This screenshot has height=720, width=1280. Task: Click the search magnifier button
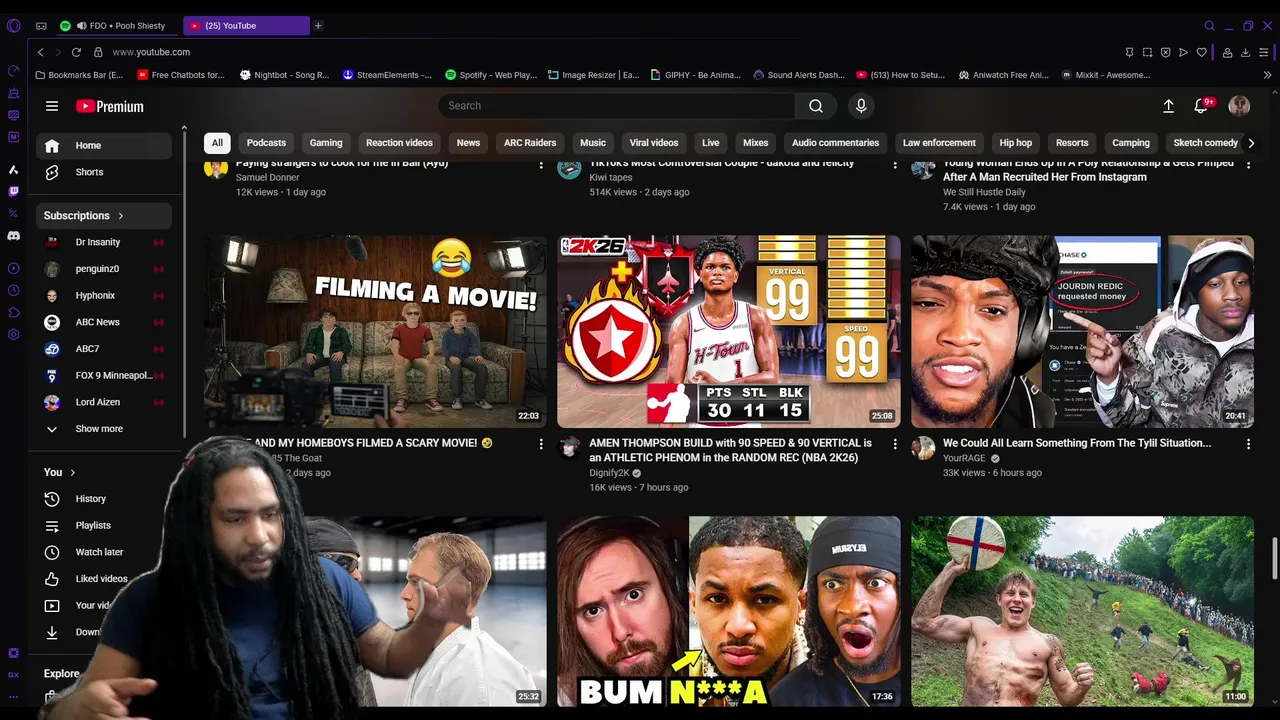[816, 106]
